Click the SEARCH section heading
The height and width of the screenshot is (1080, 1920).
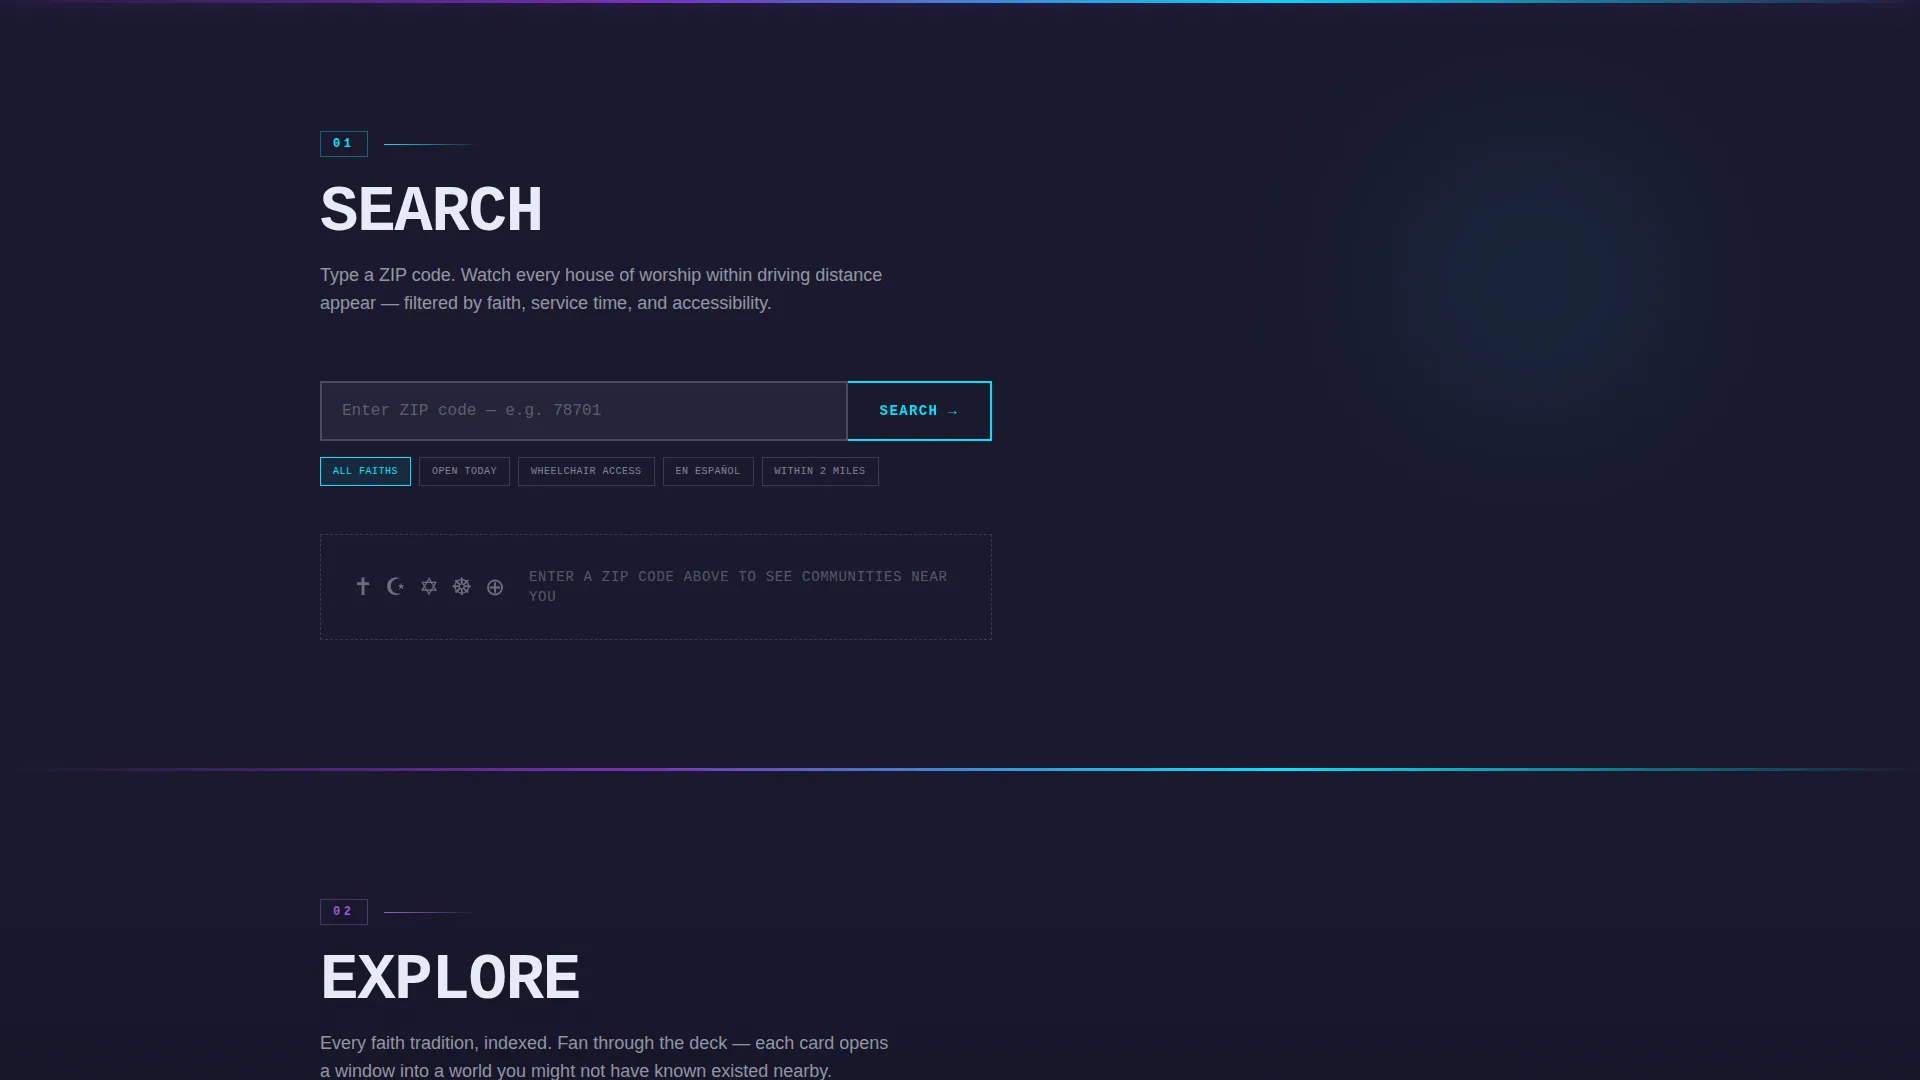point(431,210)
